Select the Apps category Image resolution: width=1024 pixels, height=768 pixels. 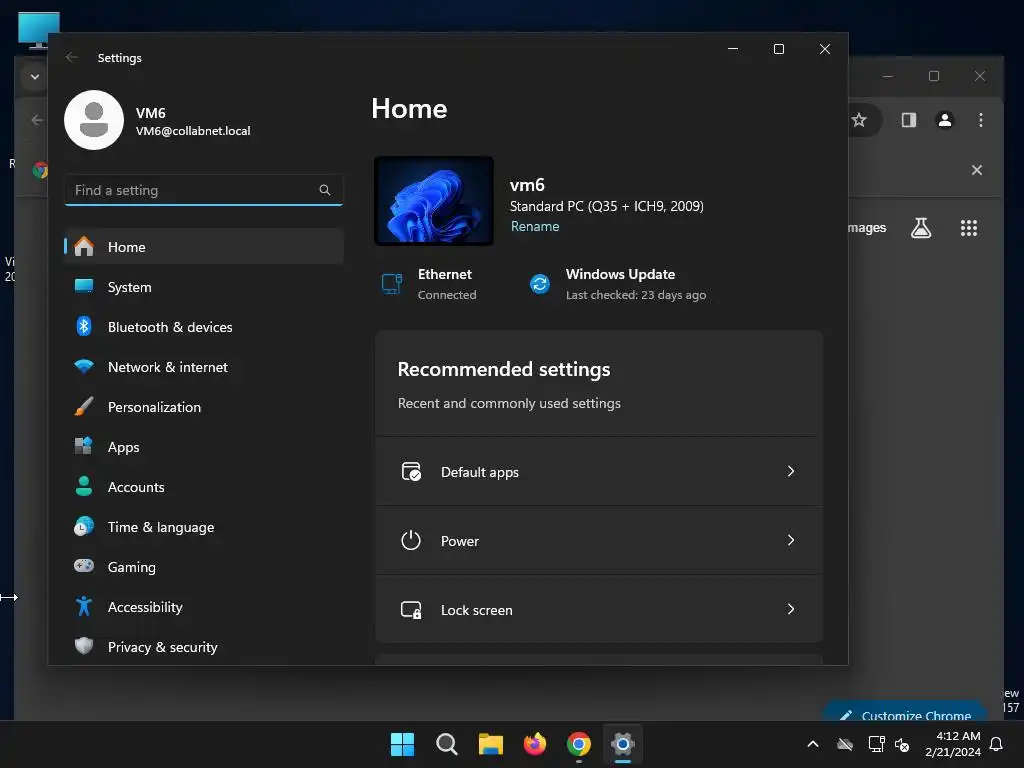click(x=204, y=447)
